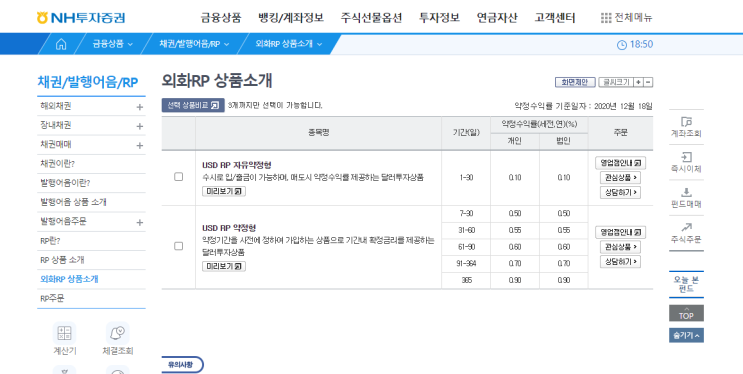Open 주식선물옵션 top menu
The height and width of the screenshot is (374, 743).
(x=372, y=18)
